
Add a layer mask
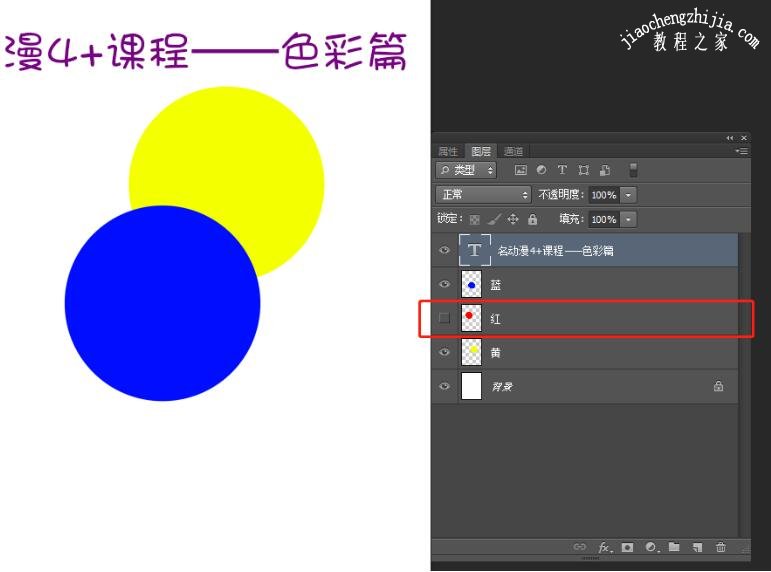(x=627, y=547)
